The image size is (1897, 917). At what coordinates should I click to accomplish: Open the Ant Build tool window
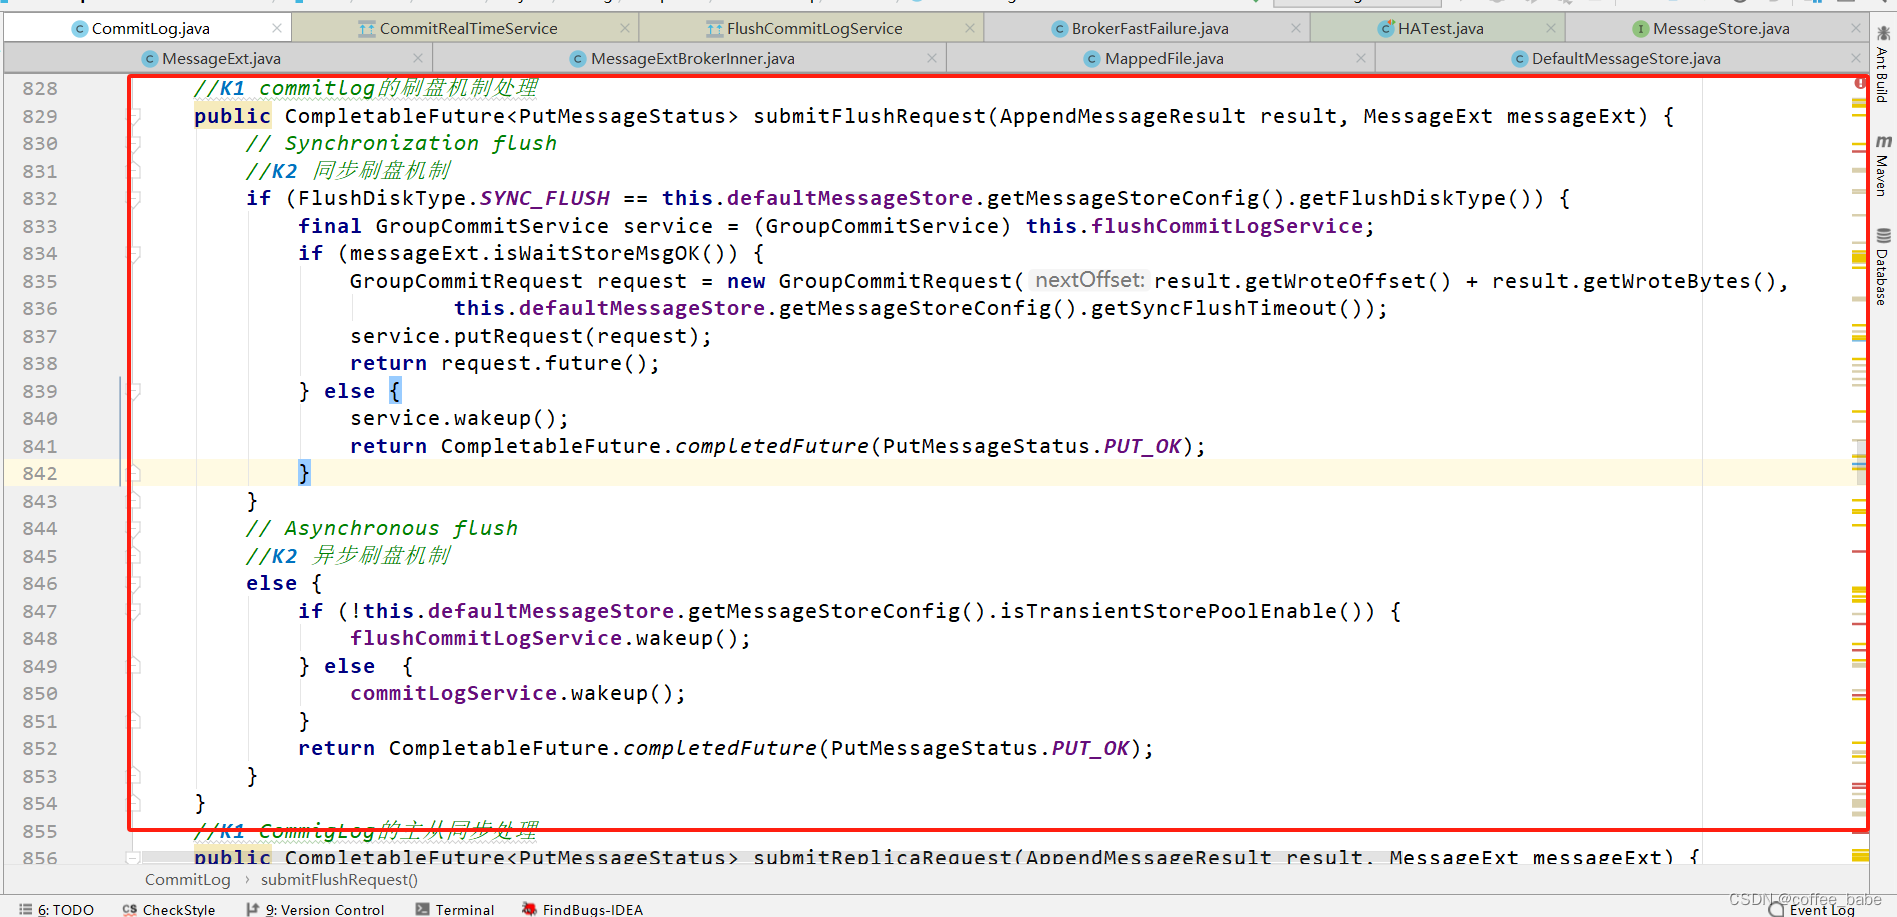(x=1883, y=66)
